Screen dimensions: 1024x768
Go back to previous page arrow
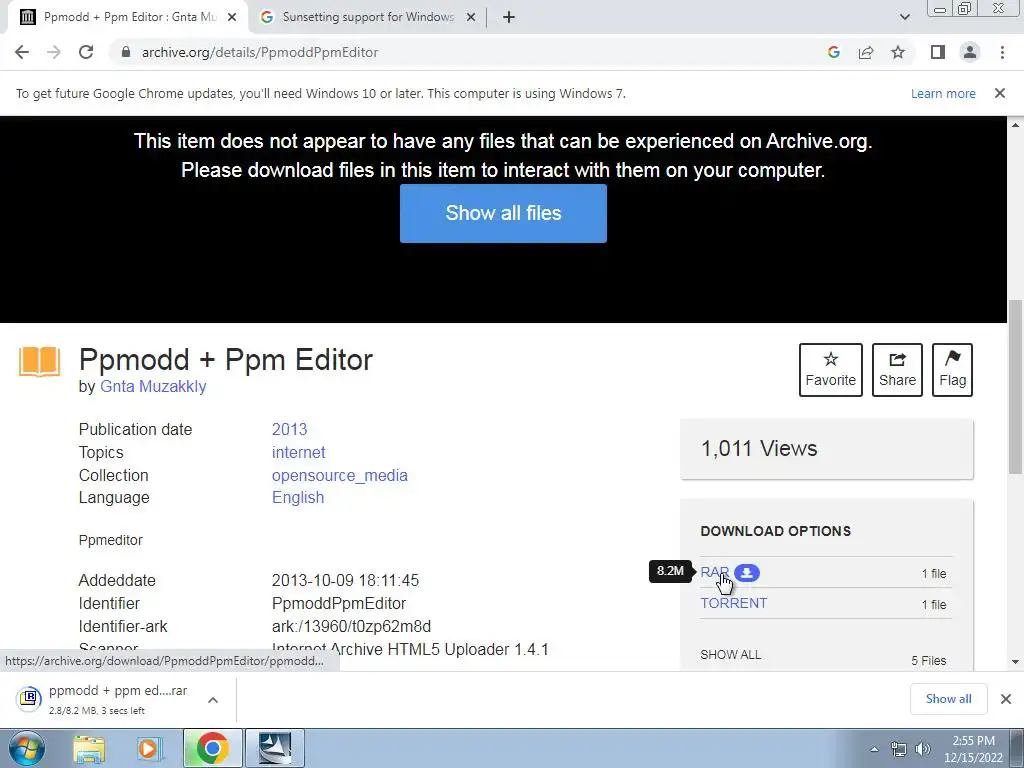(x=22, y=52)
